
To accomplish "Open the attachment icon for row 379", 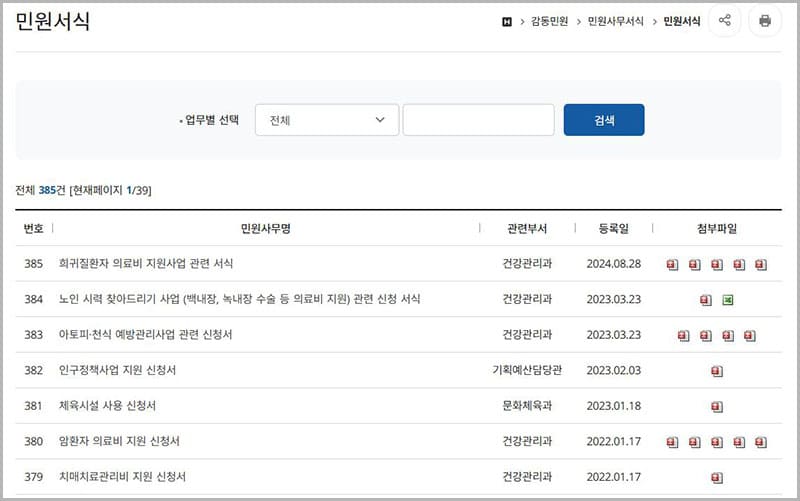I will coord(716,477).
